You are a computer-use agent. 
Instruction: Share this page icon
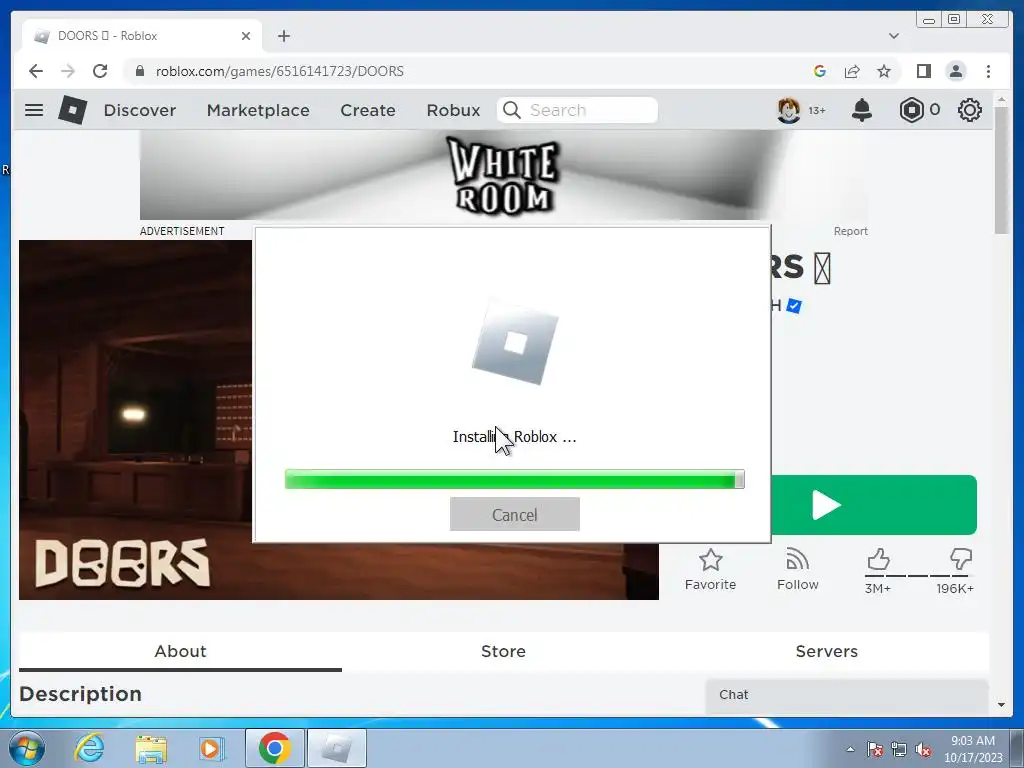852,71
